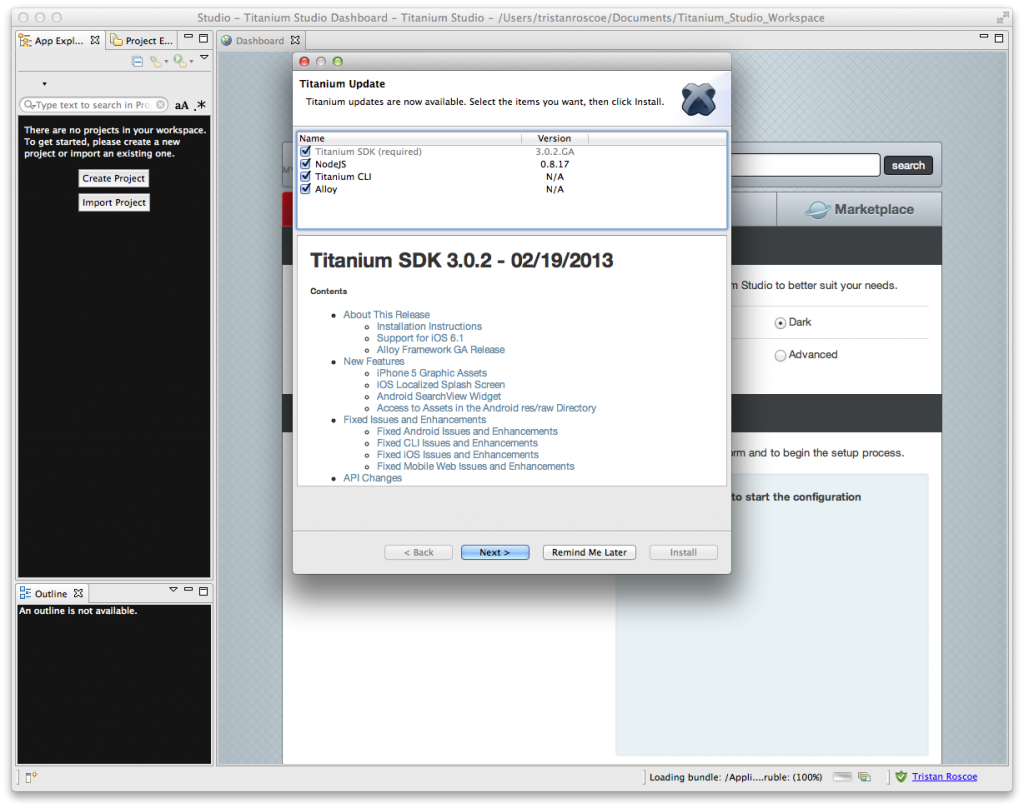Viewport: 1024px width, 808px height.
Task: Click the fast view icon in status bar
Action: click(x=31, y=777)
